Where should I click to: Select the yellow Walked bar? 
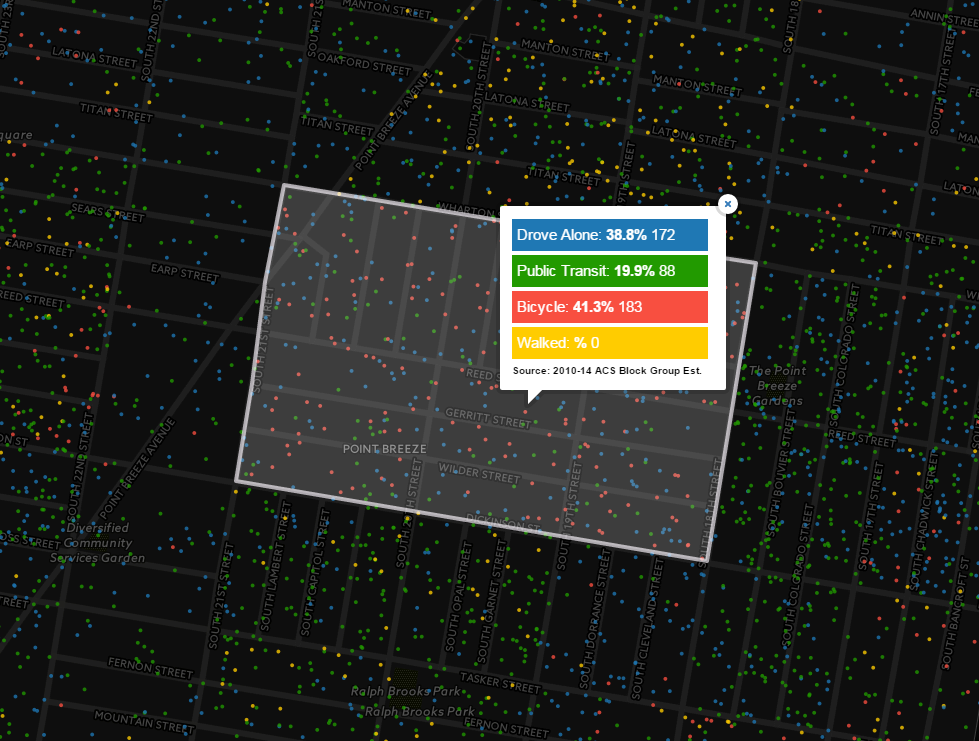pyautogui.click(x=610, y=343)
